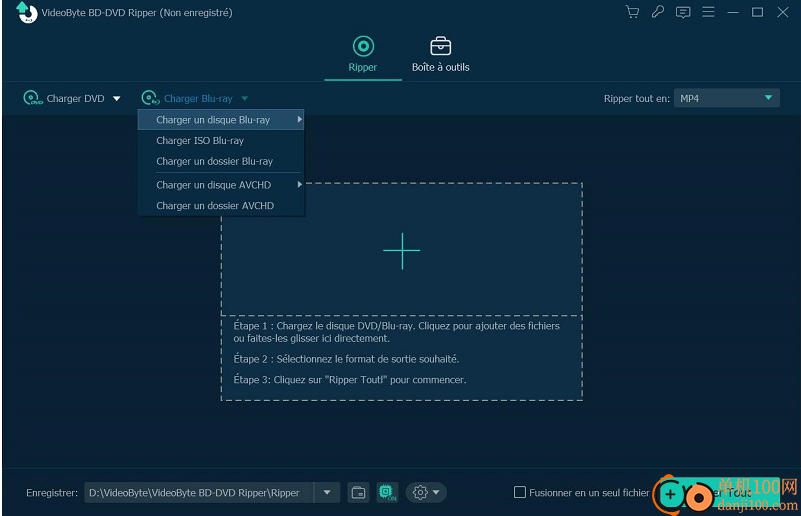Maximize the VideoByte window
The height and width of the screenshot is (516, 801).
(758, 12)
